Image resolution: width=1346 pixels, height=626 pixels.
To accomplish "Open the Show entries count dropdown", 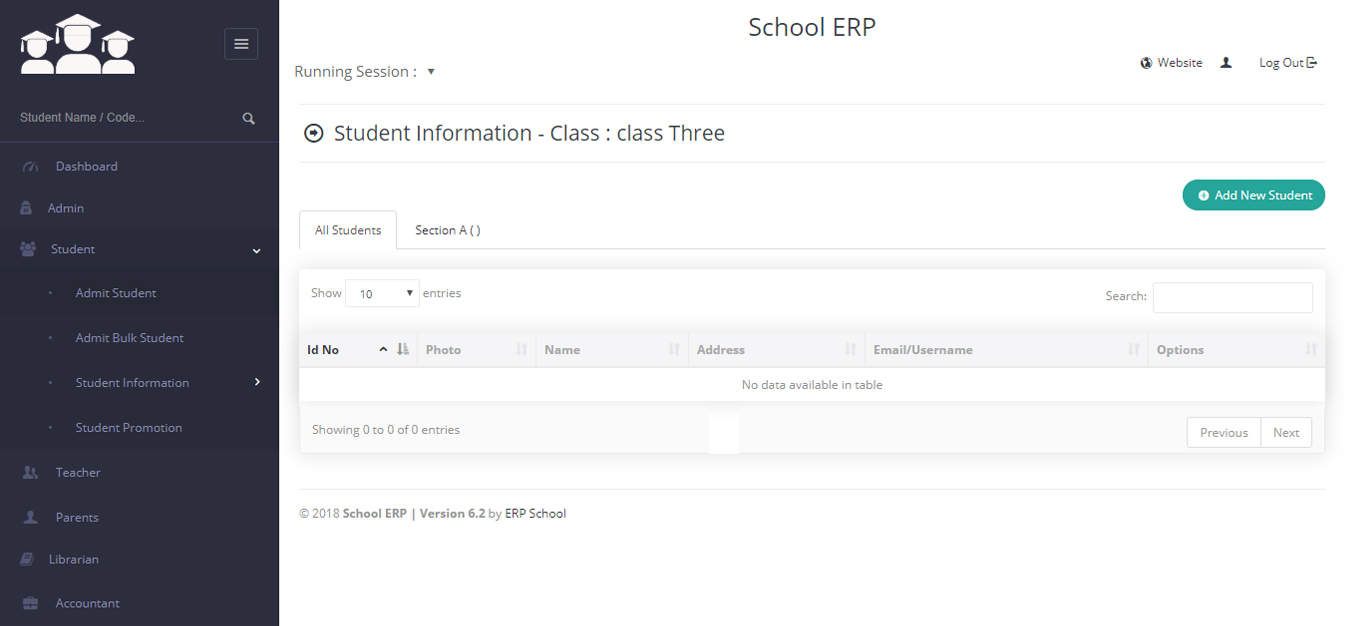I will [x=382, y=294].
